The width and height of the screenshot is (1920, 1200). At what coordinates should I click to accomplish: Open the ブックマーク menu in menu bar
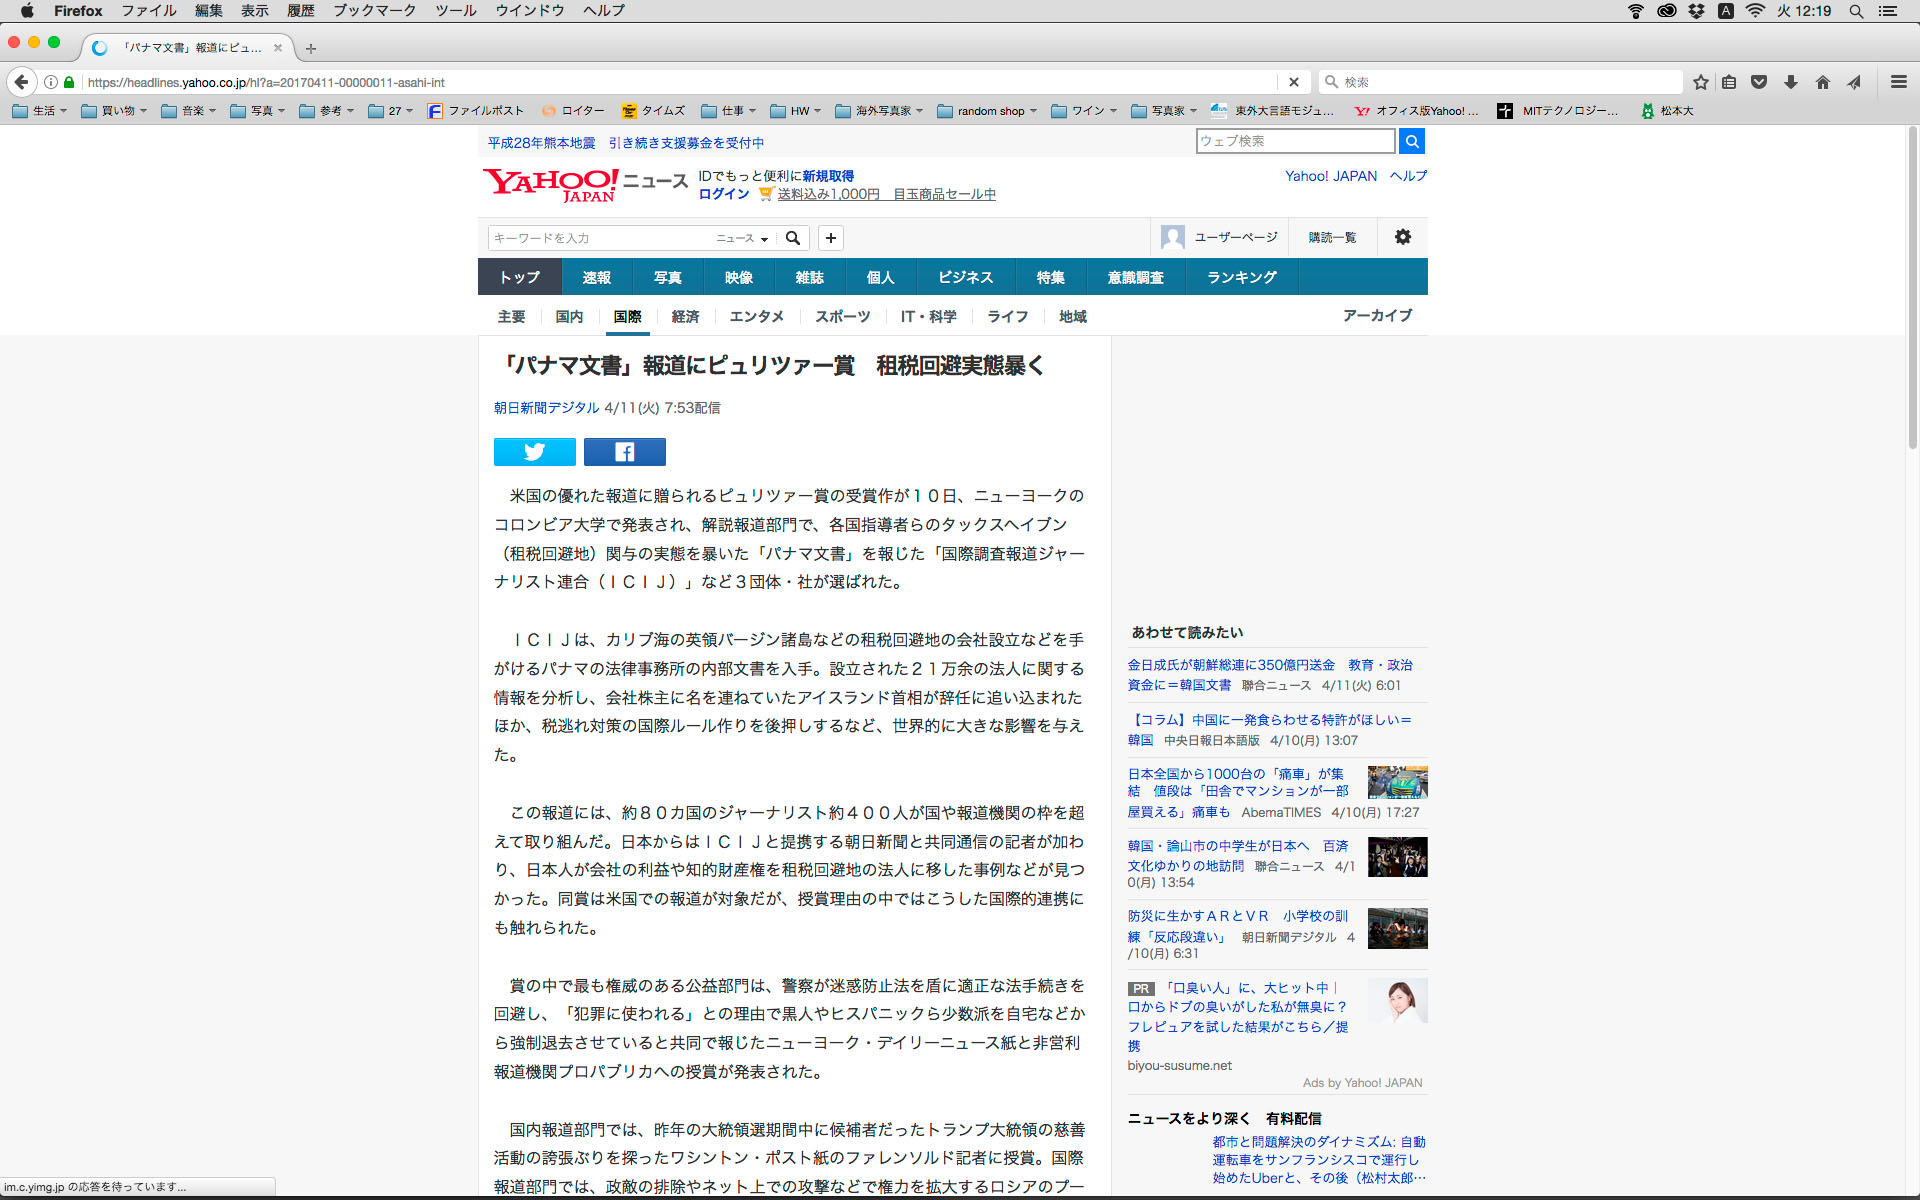click(374, 11)
